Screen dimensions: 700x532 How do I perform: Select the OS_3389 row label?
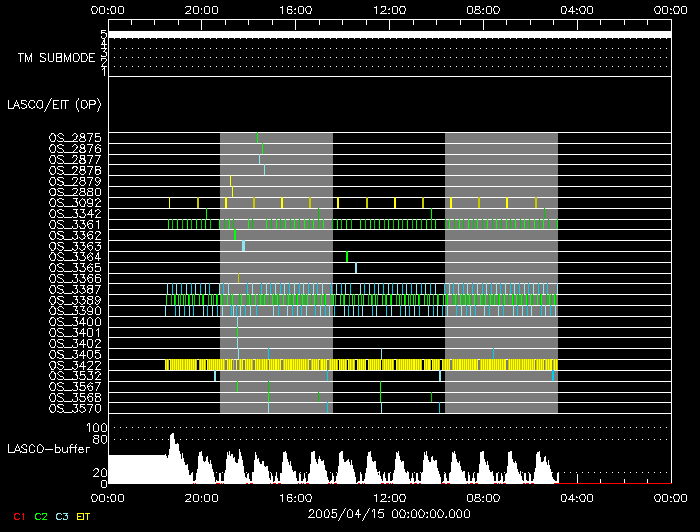coord(75,300)
